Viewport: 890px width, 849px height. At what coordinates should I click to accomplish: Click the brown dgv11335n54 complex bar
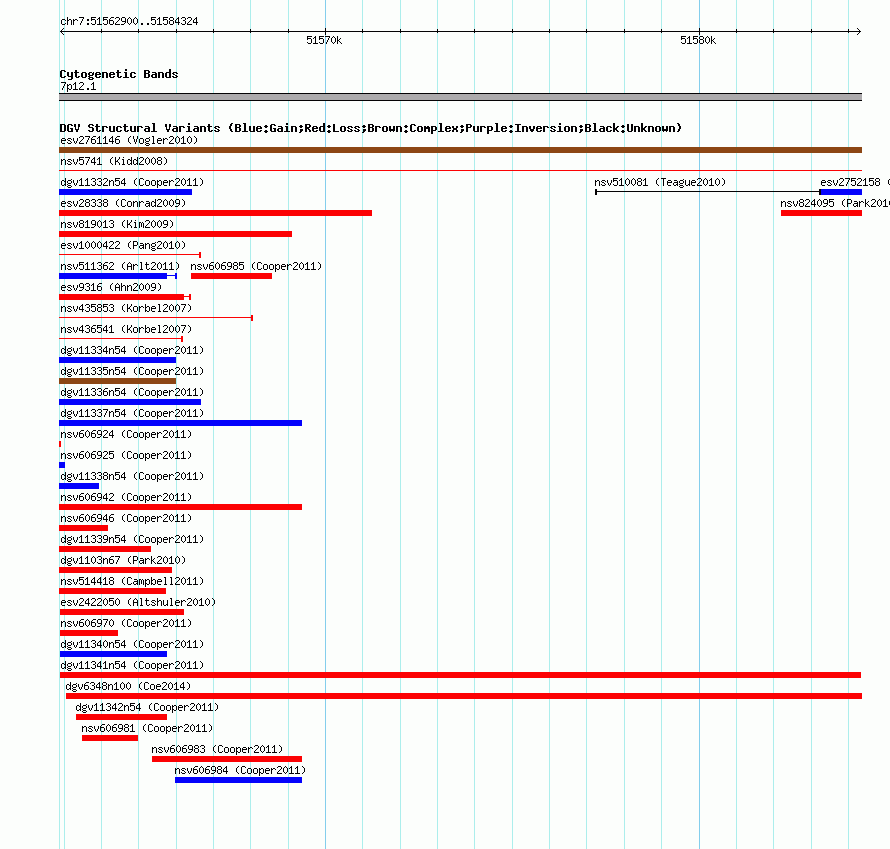click(117, 381)
